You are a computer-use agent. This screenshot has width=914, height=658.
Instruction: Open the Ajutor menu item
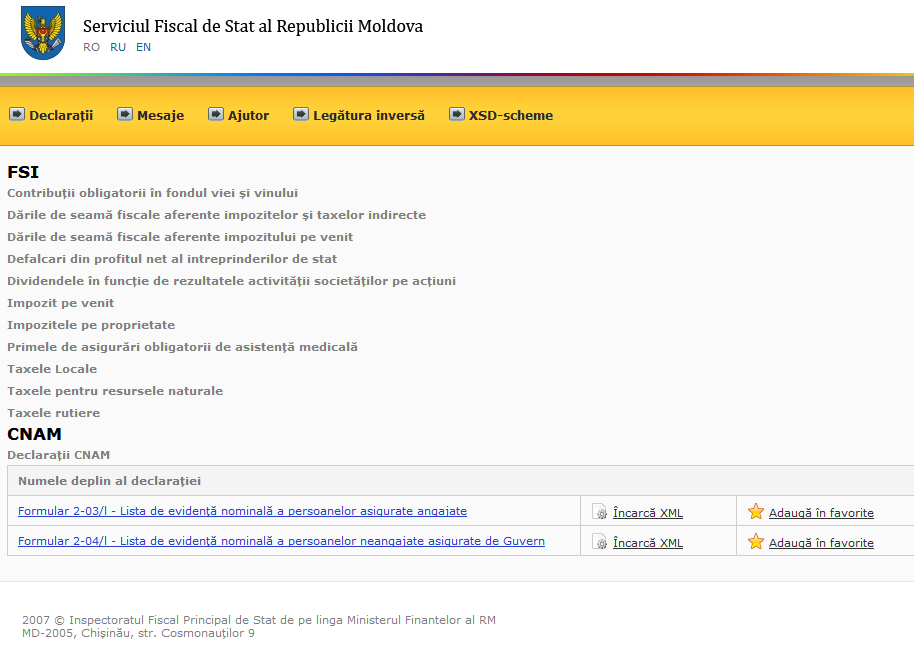tap(248, 115)
